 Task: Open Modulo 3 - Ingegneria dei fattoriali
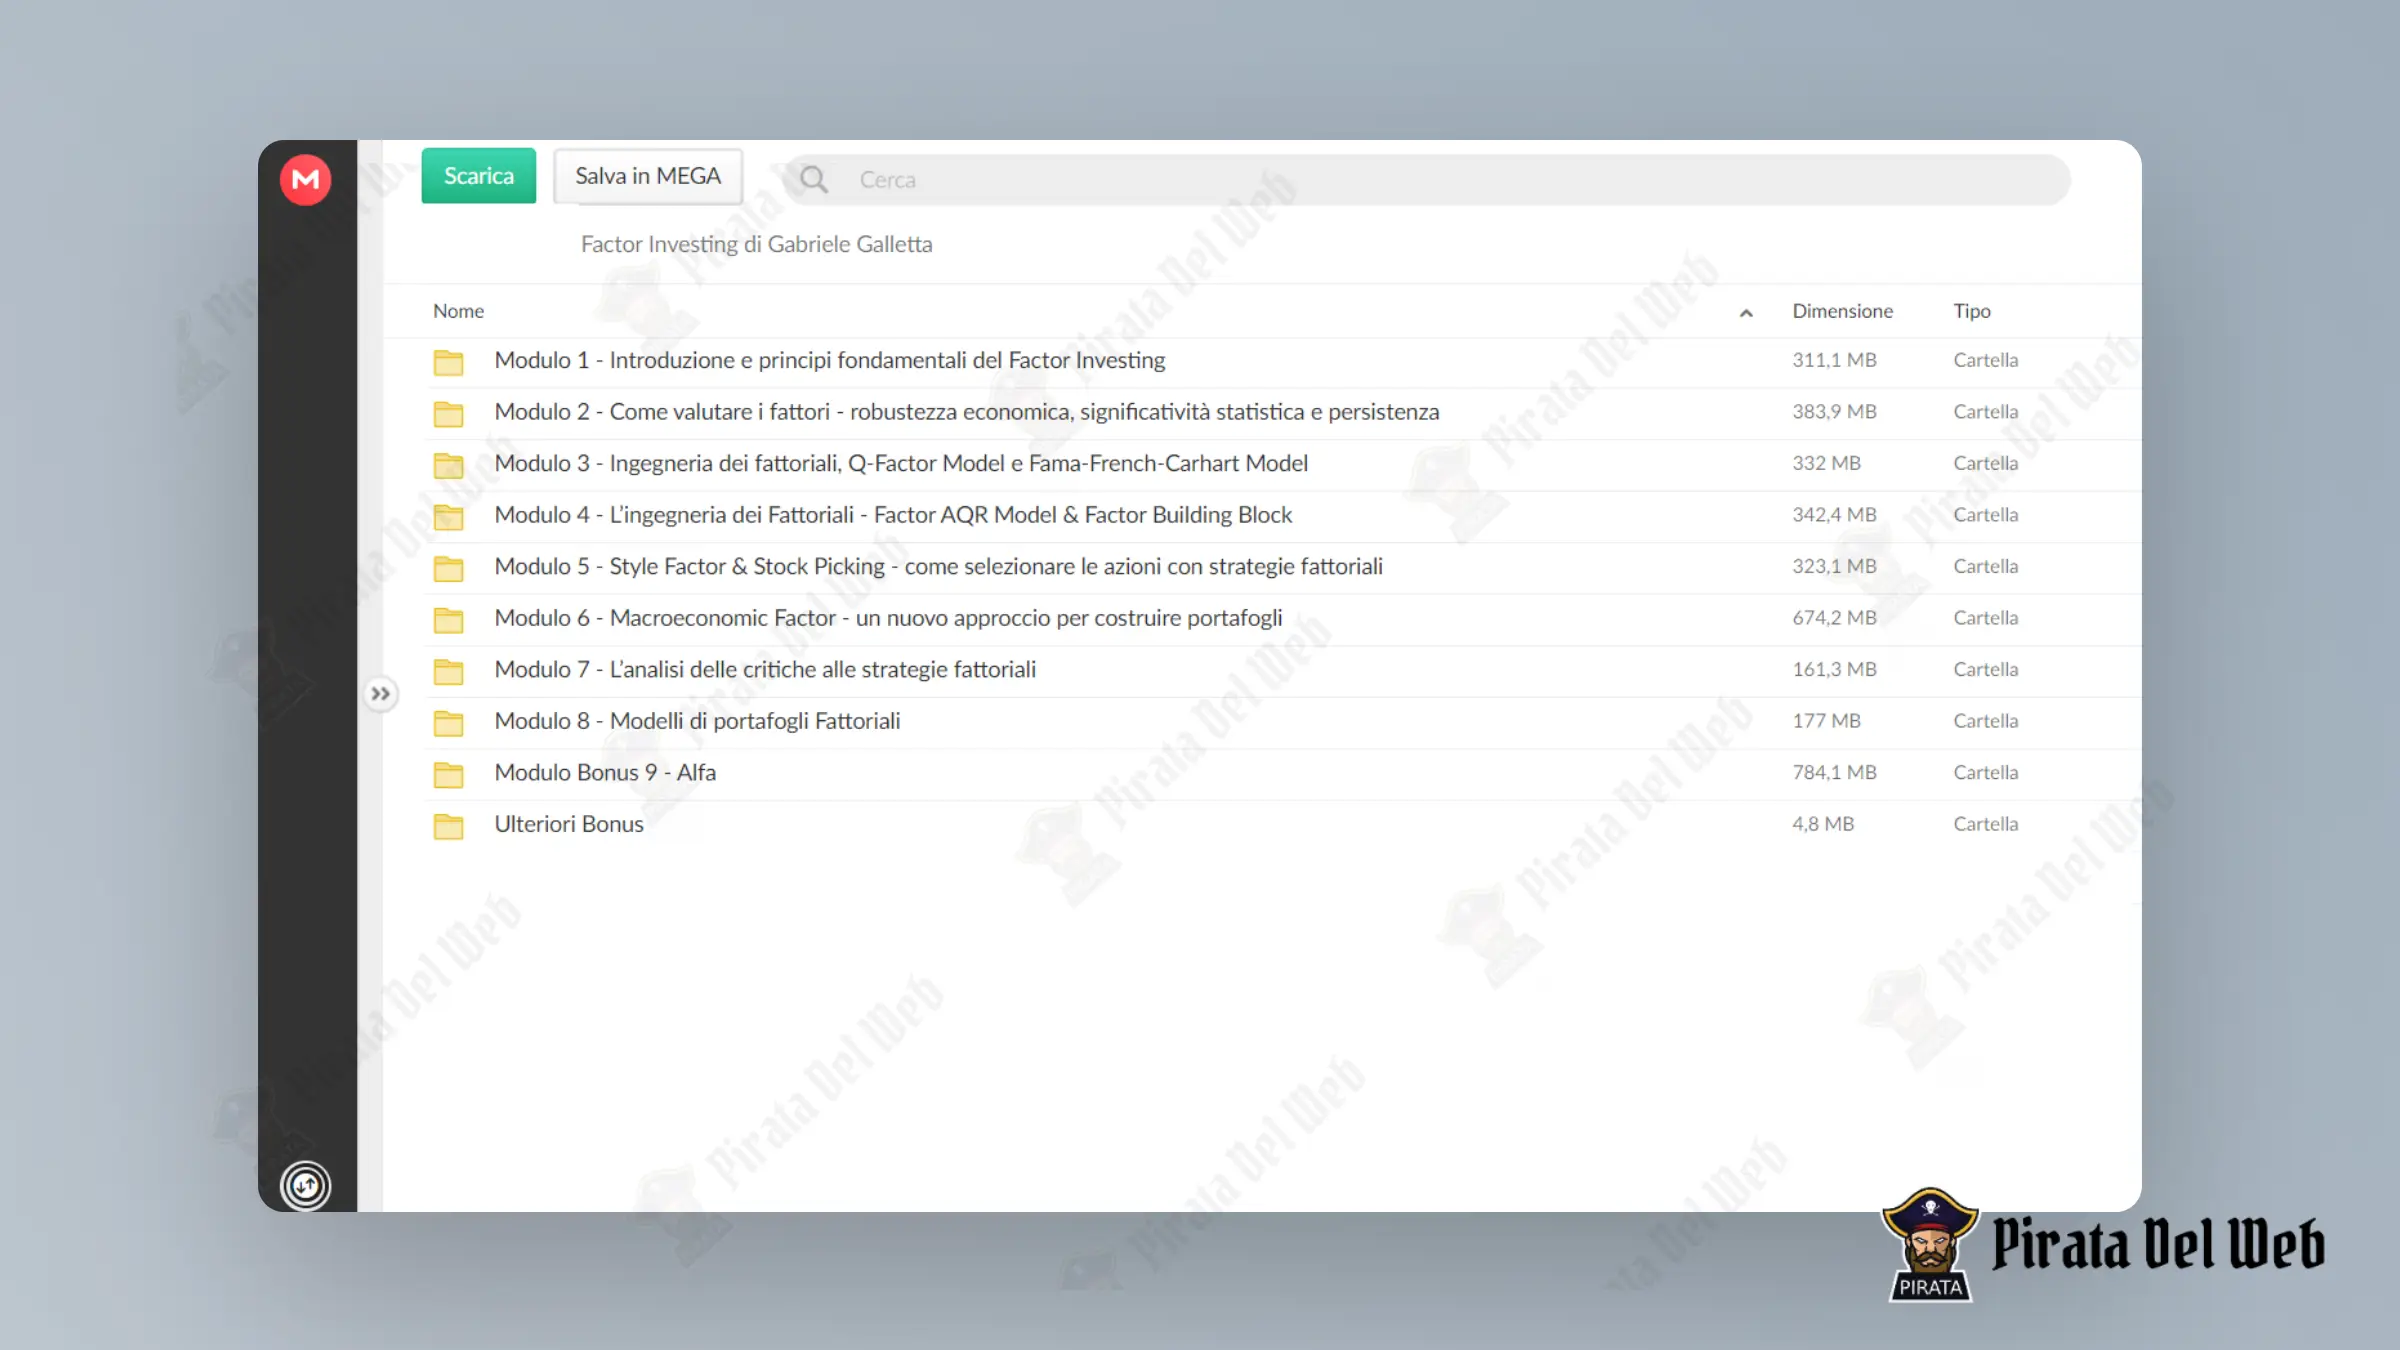(x=901, y=463)
